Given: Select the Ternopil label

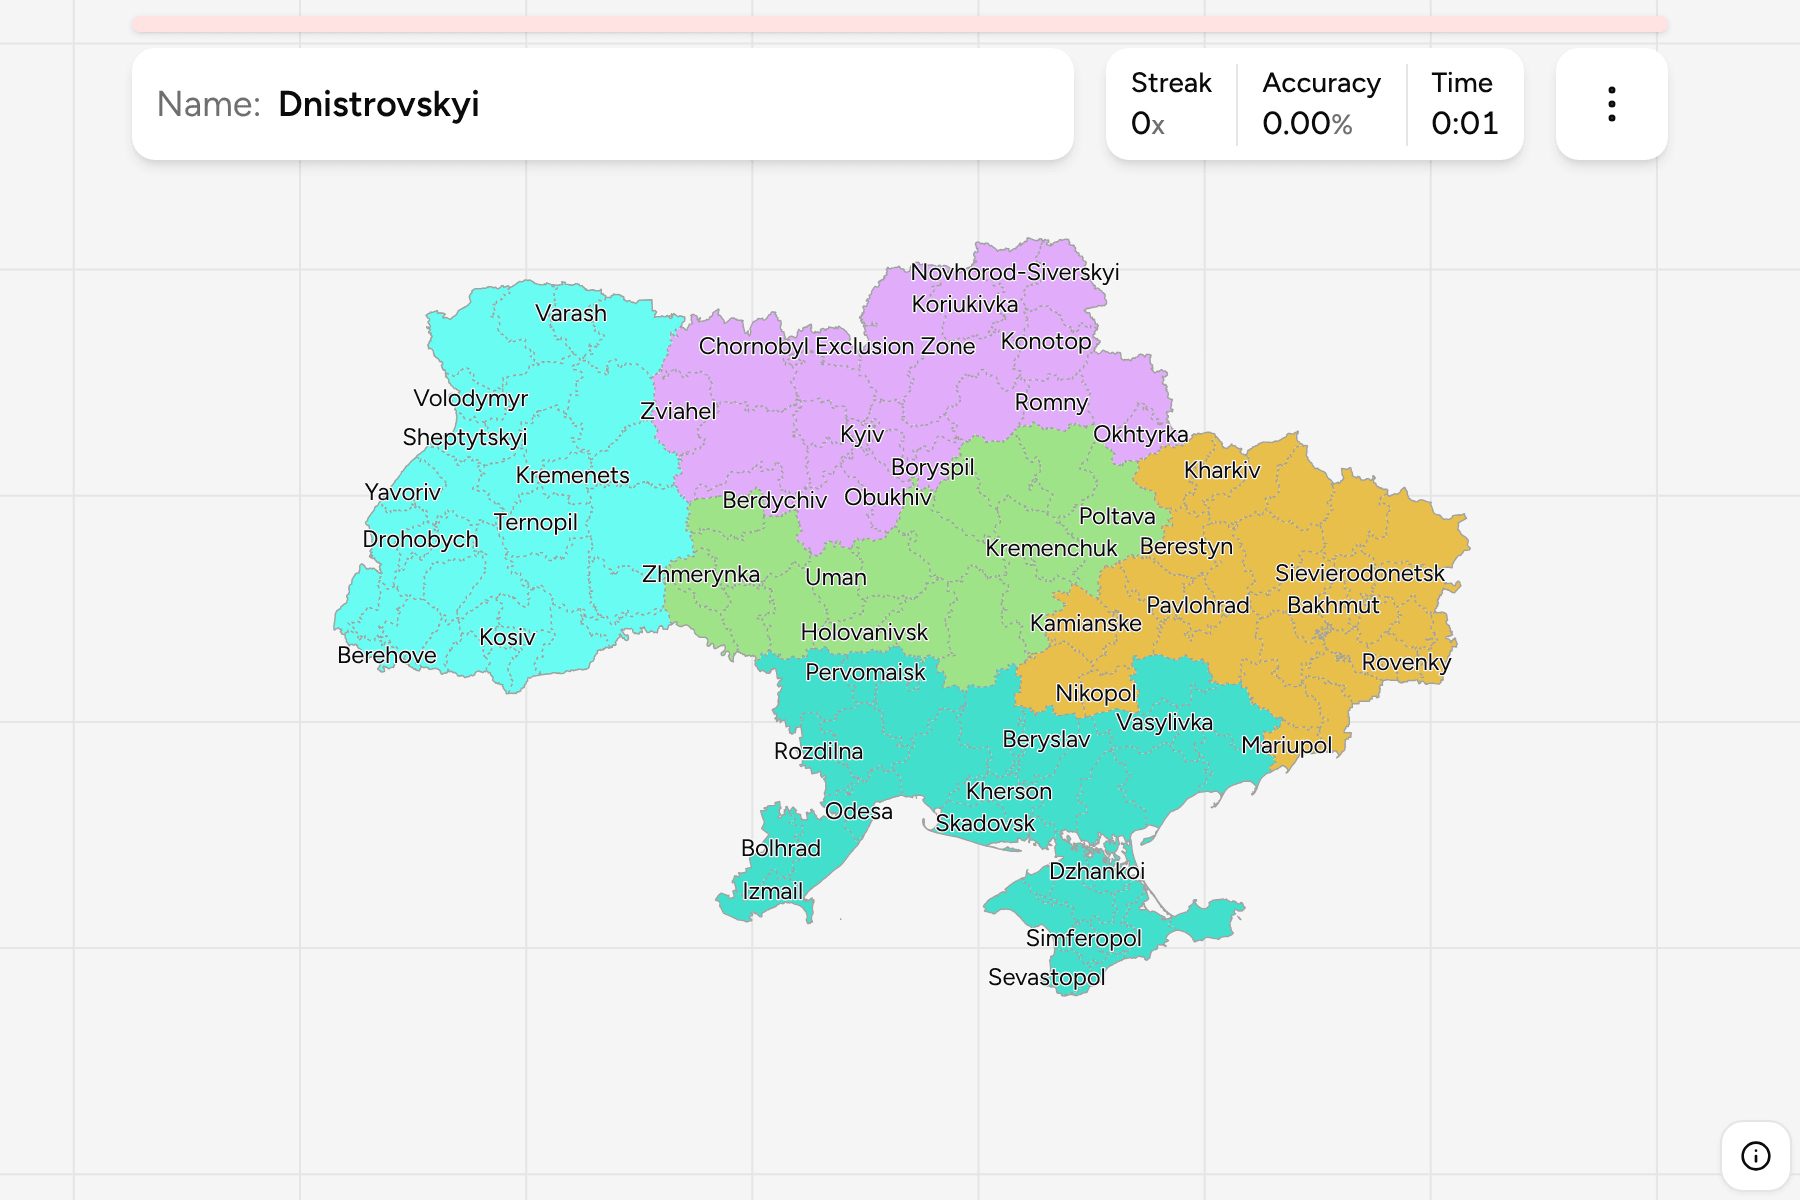Looking at the screenshot, I should point(536,522).
